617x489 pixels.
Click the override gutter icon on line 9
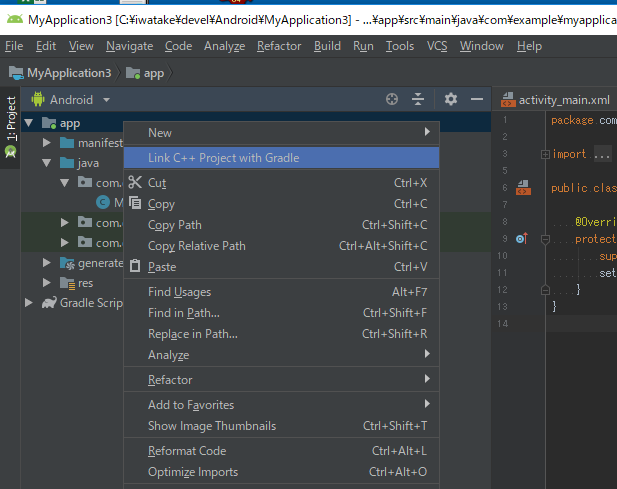click(522, 238)
